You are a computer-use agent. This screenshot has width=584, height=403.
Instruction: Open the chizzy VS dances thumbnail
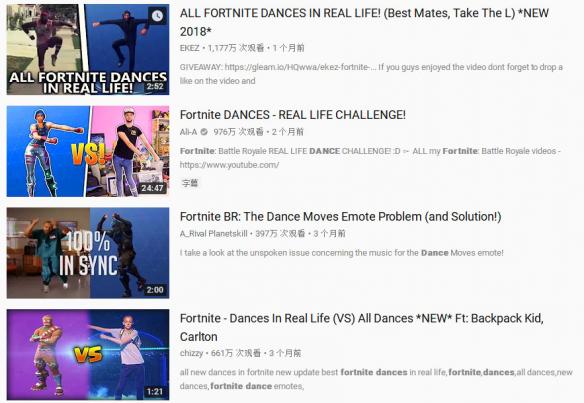coord(88,355)
